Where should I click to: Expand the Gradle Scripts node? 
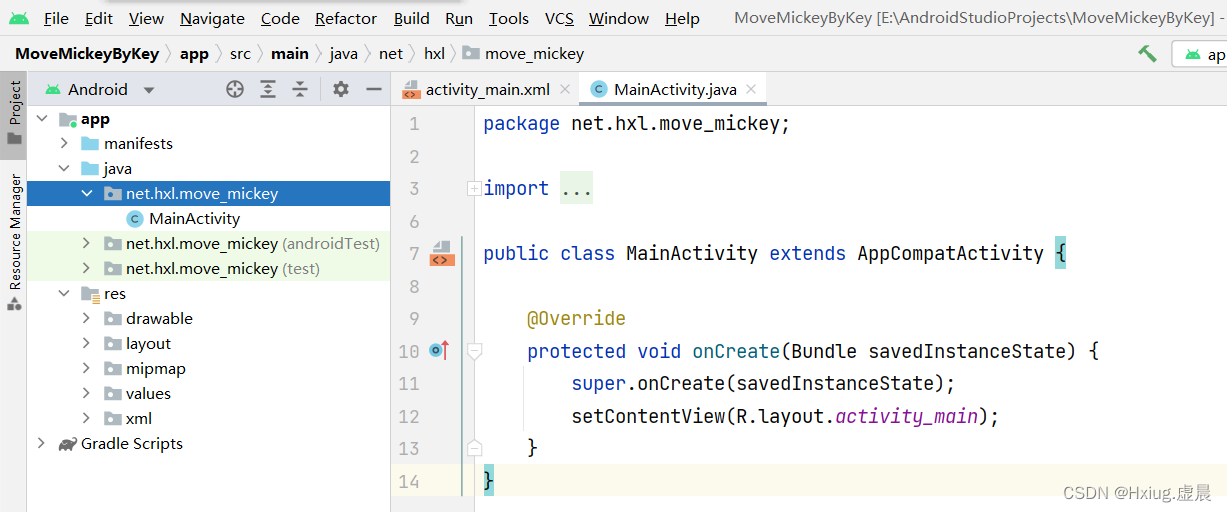(42, 444)
